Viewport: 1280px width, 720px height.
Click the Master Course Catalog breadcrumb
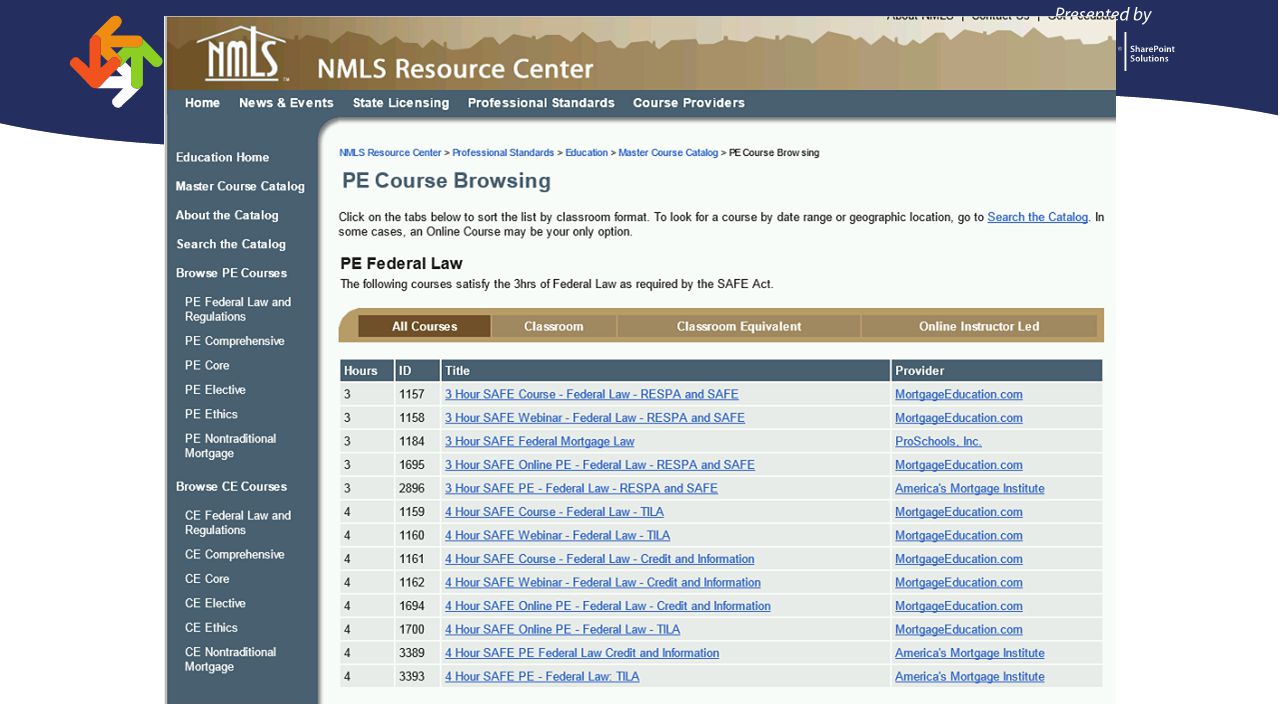click(668, 153)
